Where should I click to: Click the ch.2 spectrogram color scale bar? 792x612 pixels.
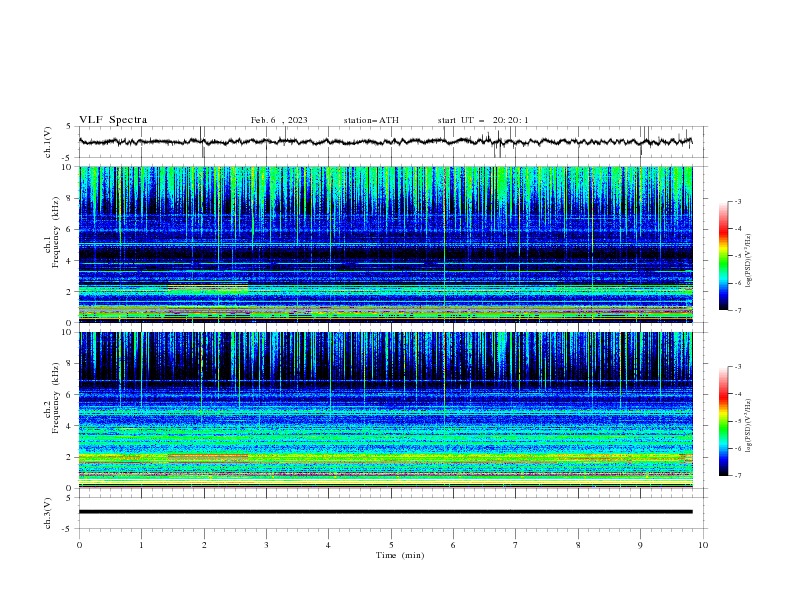[x=723, y=421]
